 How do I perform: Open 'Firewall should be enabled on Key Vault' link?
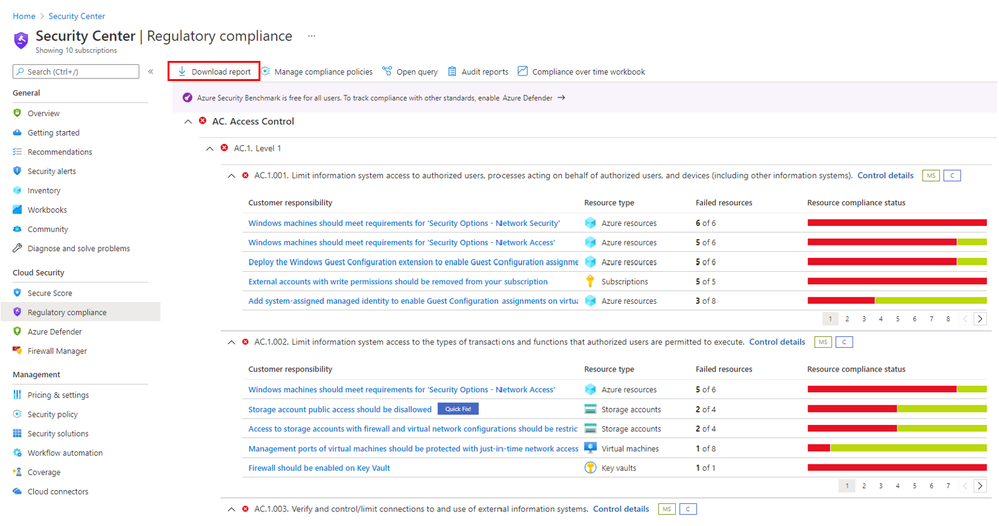click(x=319, y=468)
